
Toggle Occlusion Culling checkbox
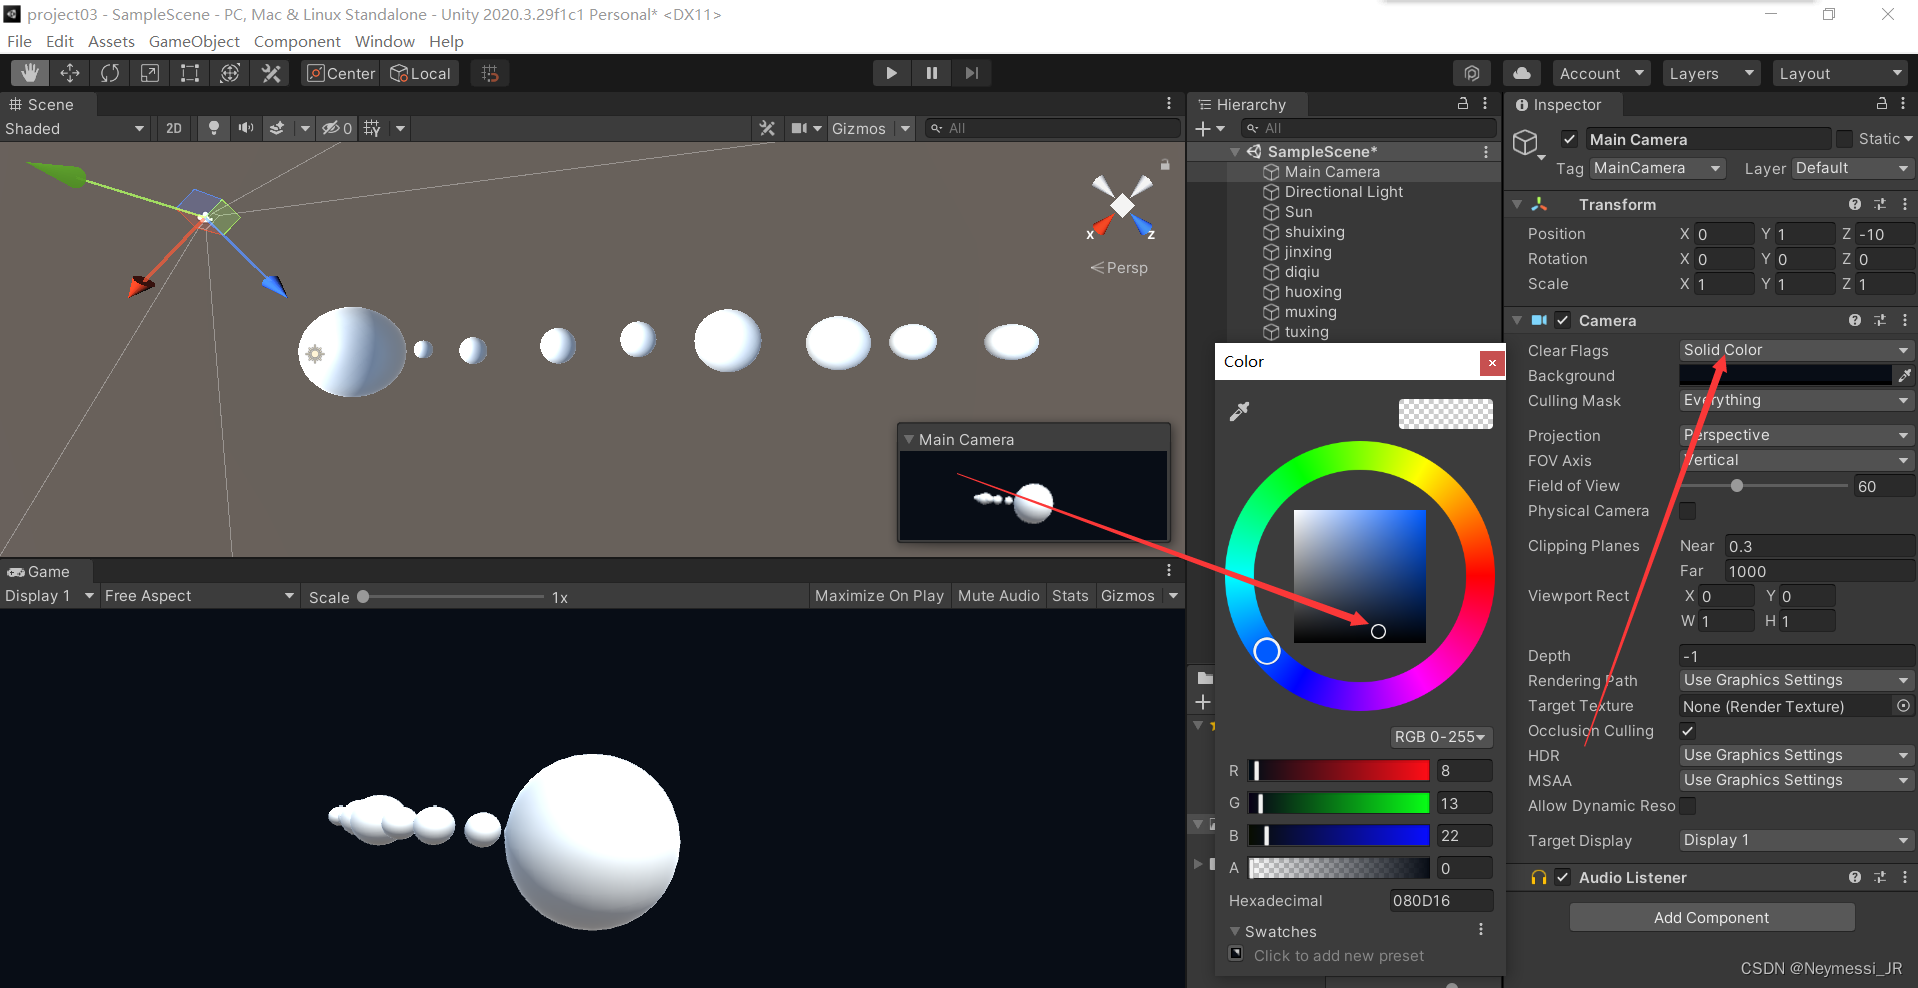(1688, 731)
